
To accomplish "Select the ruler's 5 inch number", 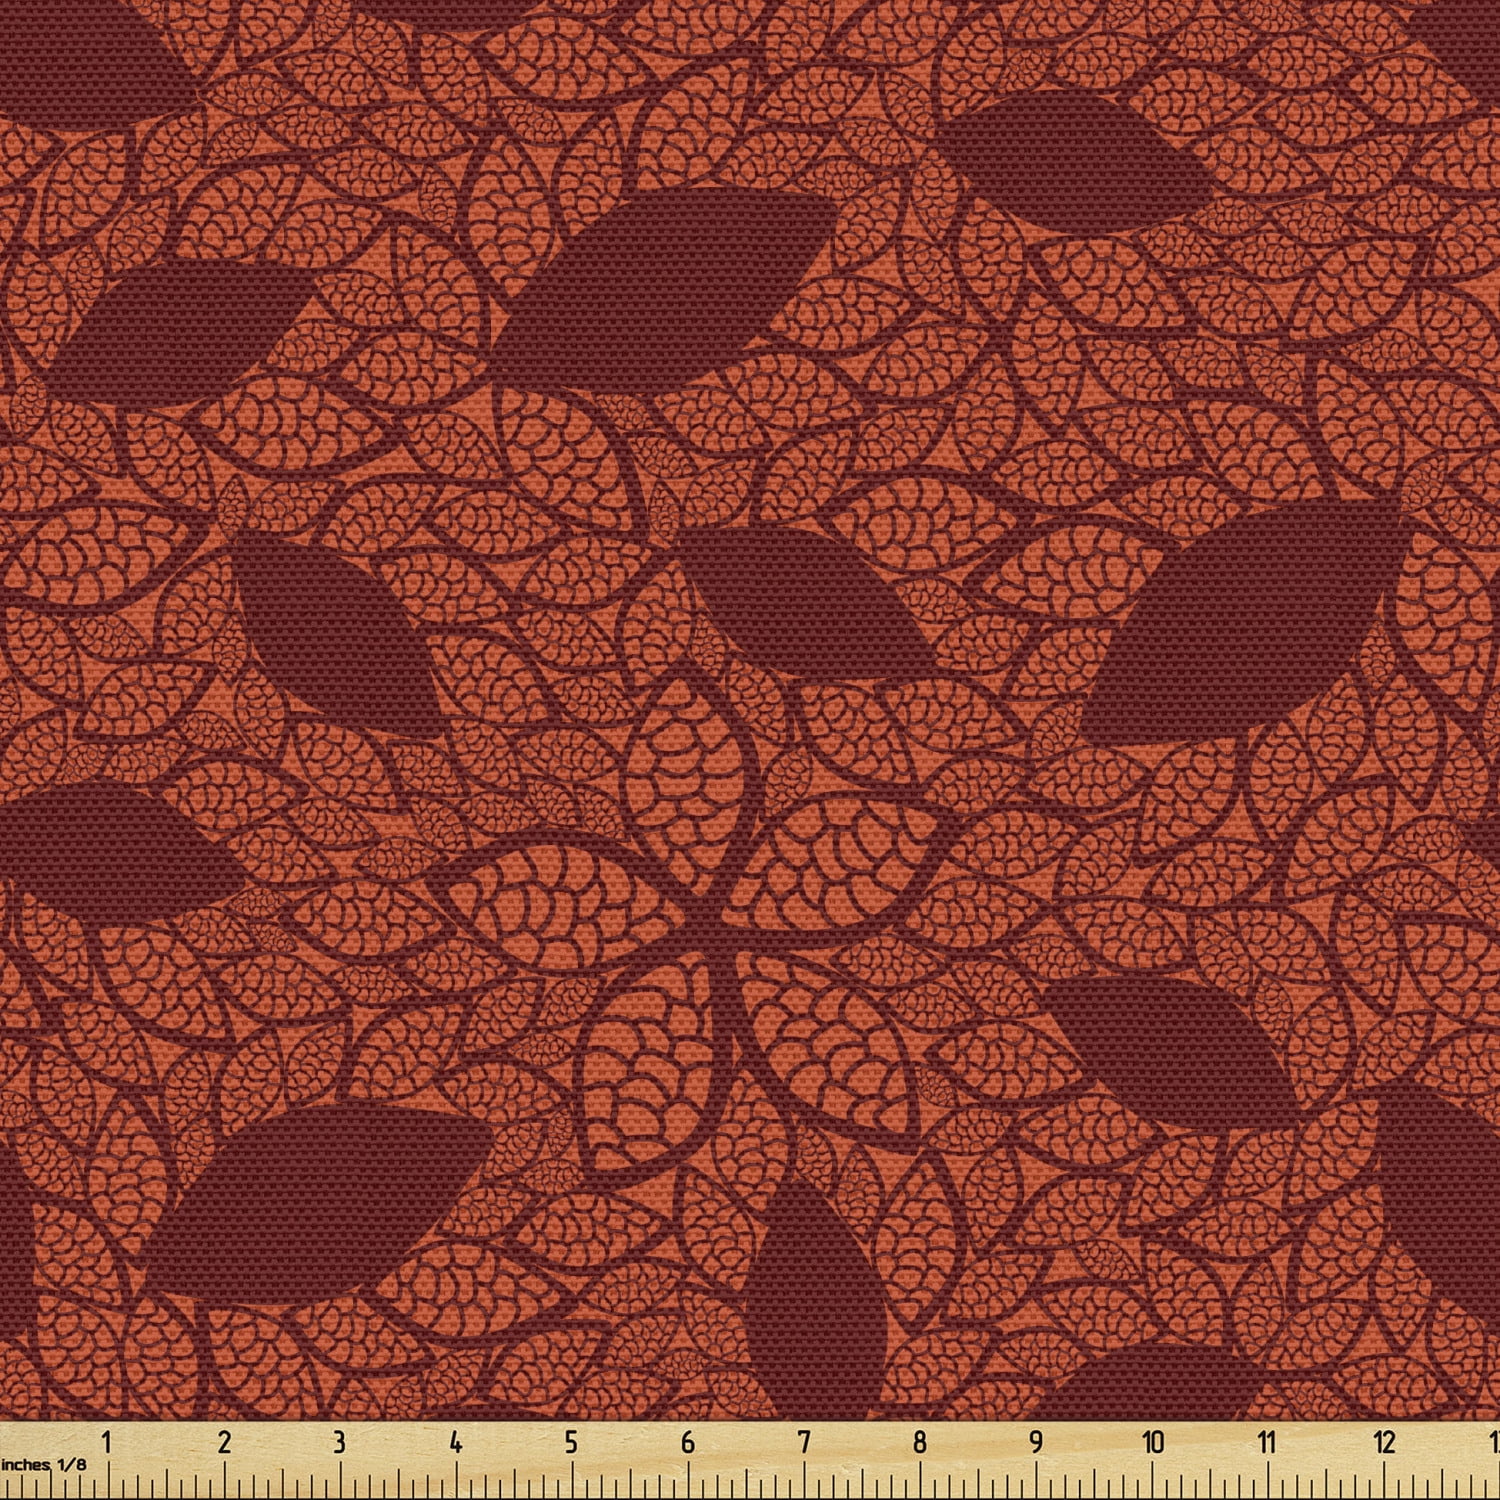I will click(x=571, y=1441).
